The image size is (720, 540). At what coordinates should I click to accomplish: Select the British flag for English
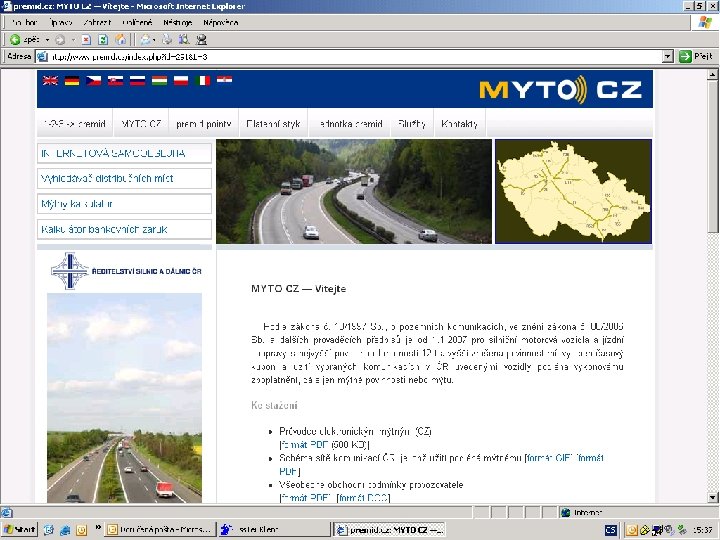(x=51, y=81)
